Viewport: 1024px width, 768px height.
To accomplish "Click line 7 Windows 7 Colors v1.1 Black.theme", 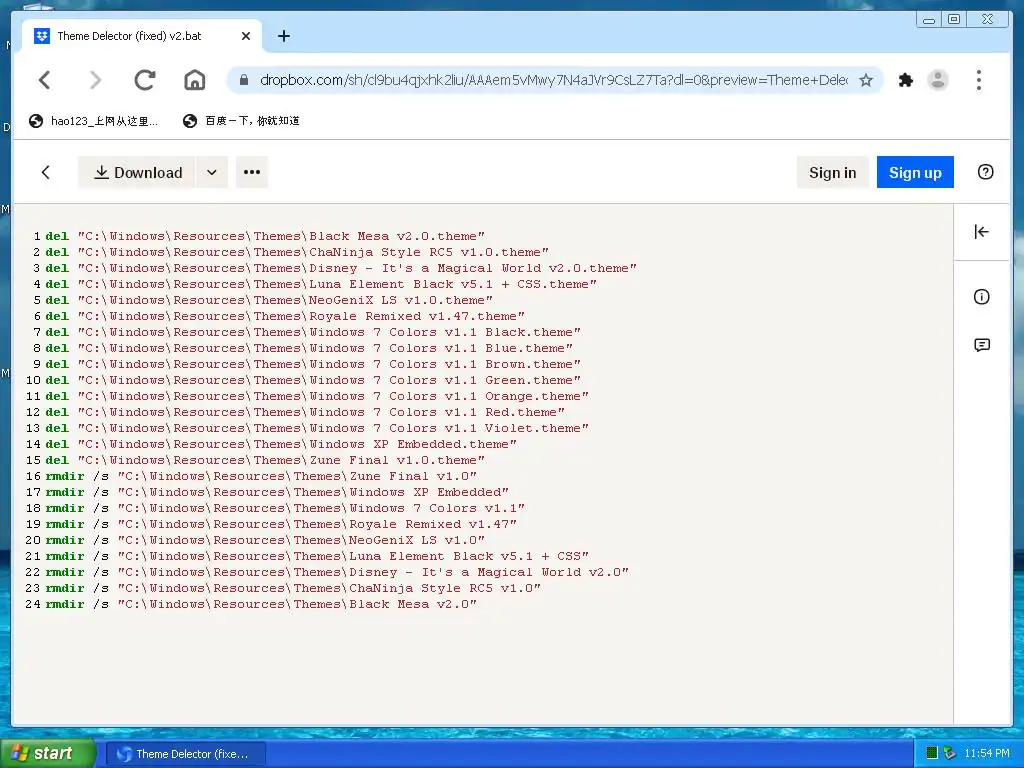I will pyautogui.click(x=312, y=332).
